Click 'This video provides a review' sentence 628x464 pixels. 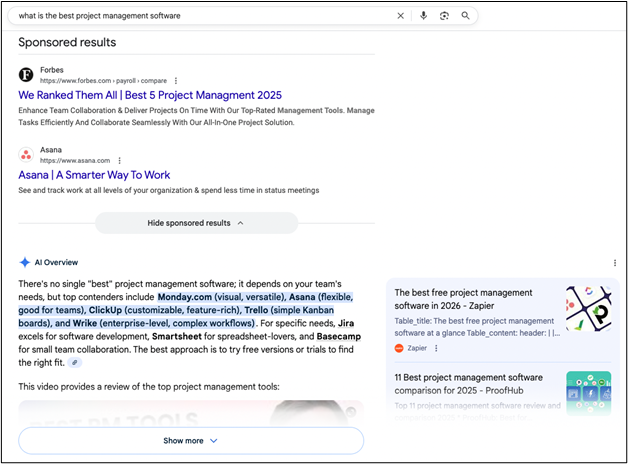[x=149, y=387]
